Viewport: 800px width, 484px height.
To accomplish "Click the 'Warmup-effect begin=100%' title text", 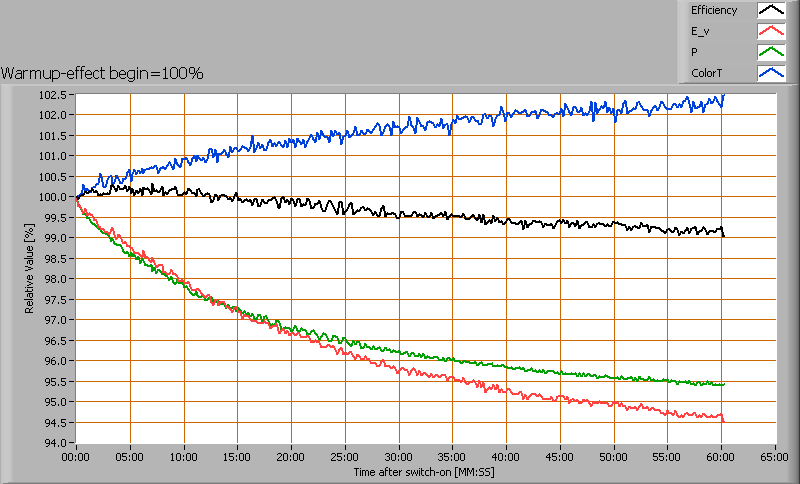I will click(102, 73).
